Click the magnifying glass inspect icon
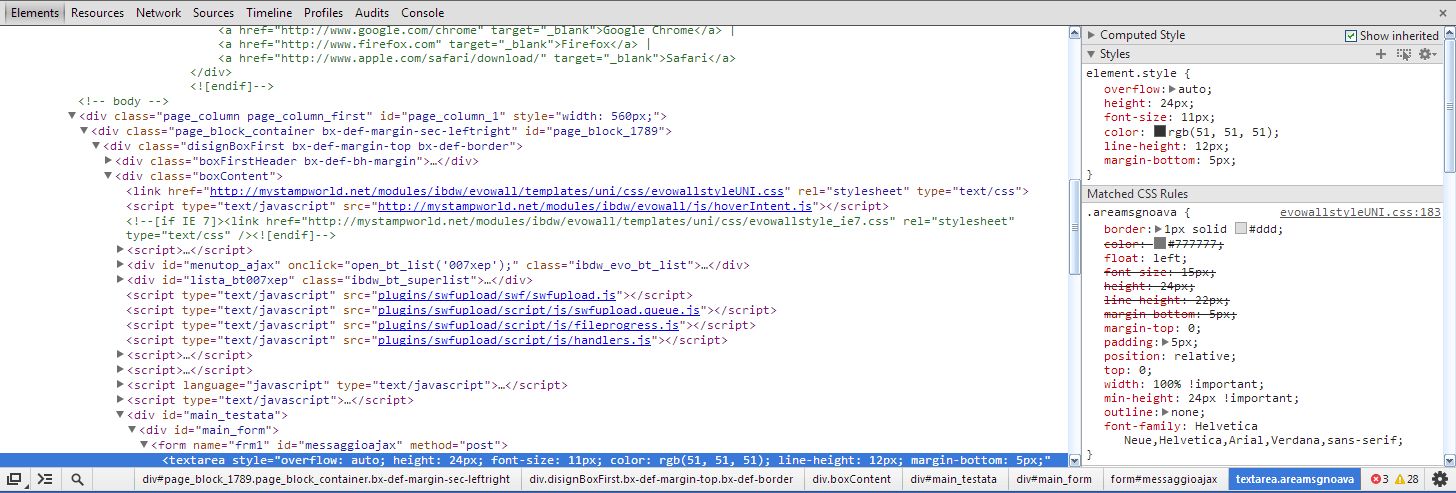The height and width of the screenshot is (493, 1456). [x=77, y=480]
